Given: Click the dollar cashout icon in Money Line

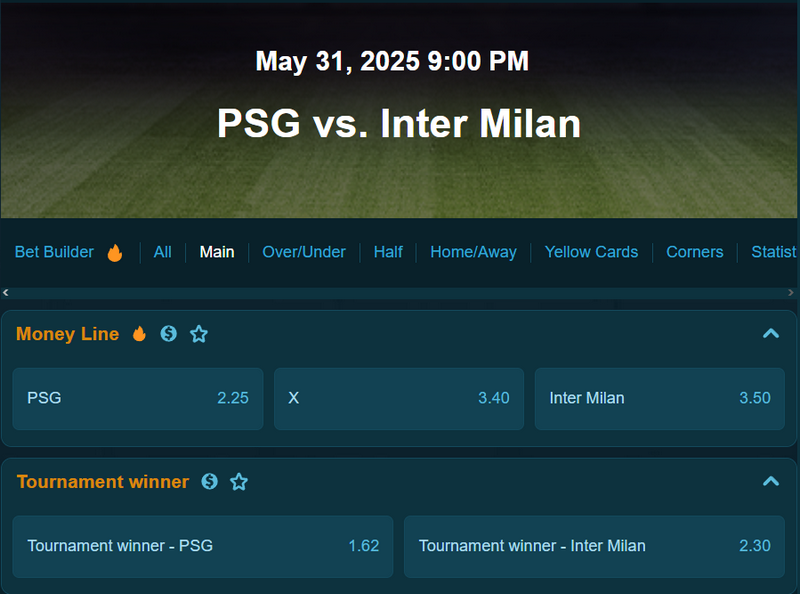Looking at the screenshot, I should pos(168,334).
